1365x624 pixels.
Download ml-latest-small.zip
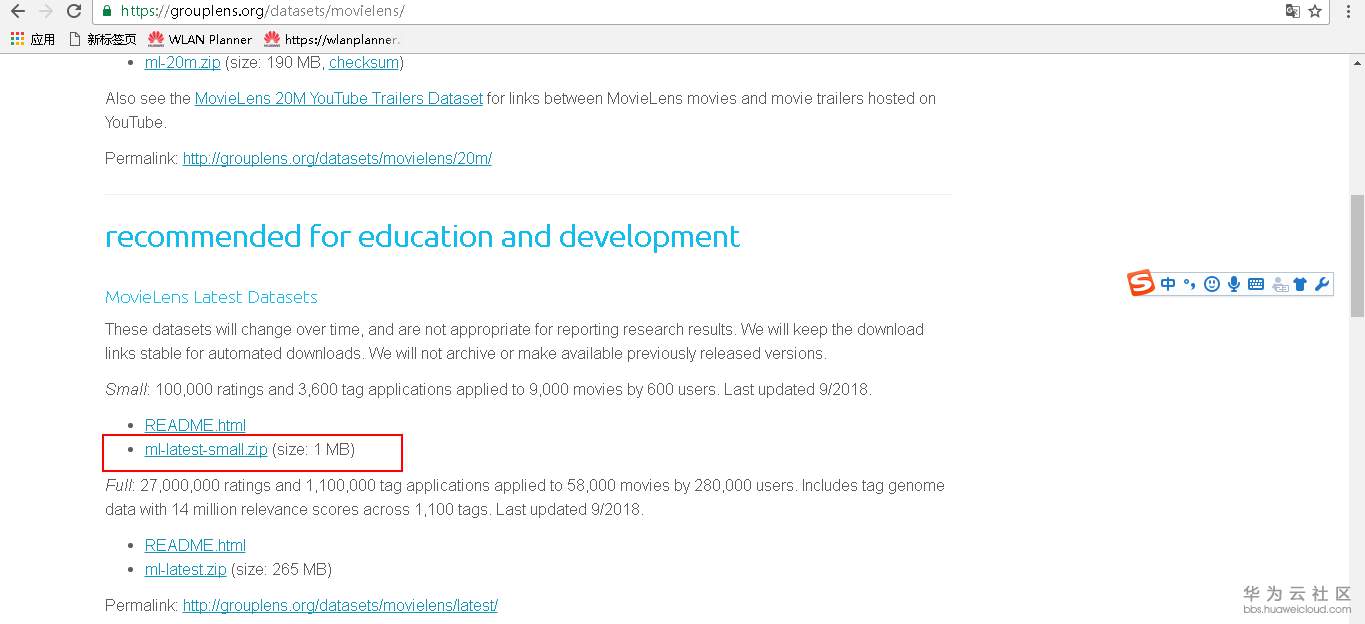point(206,449)
